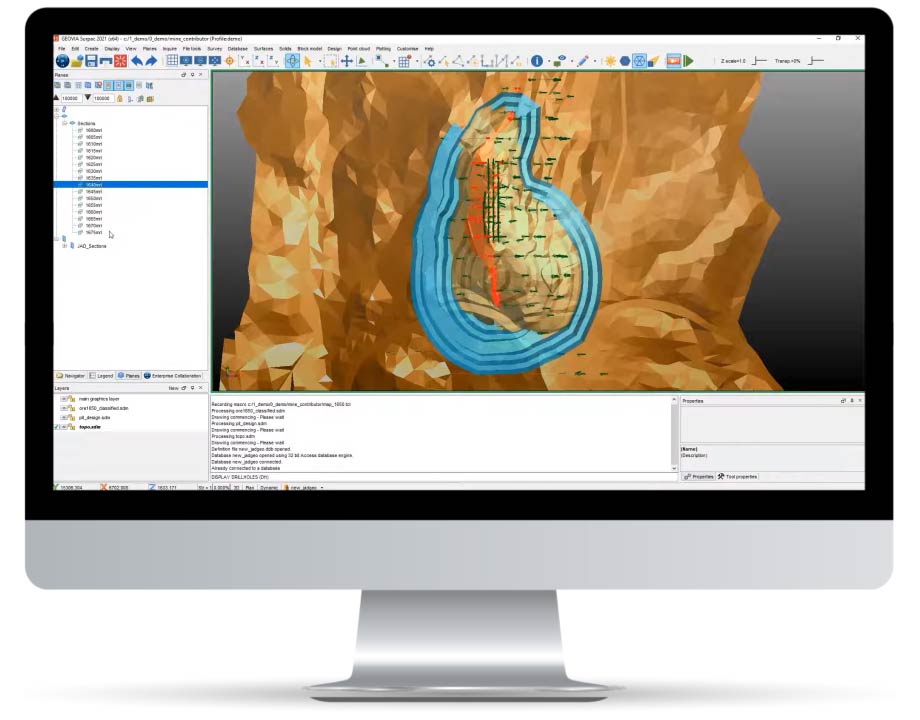920x720 pixels.
Task: Open the new_jadges database dropdown
Action: tap(323, 488)
